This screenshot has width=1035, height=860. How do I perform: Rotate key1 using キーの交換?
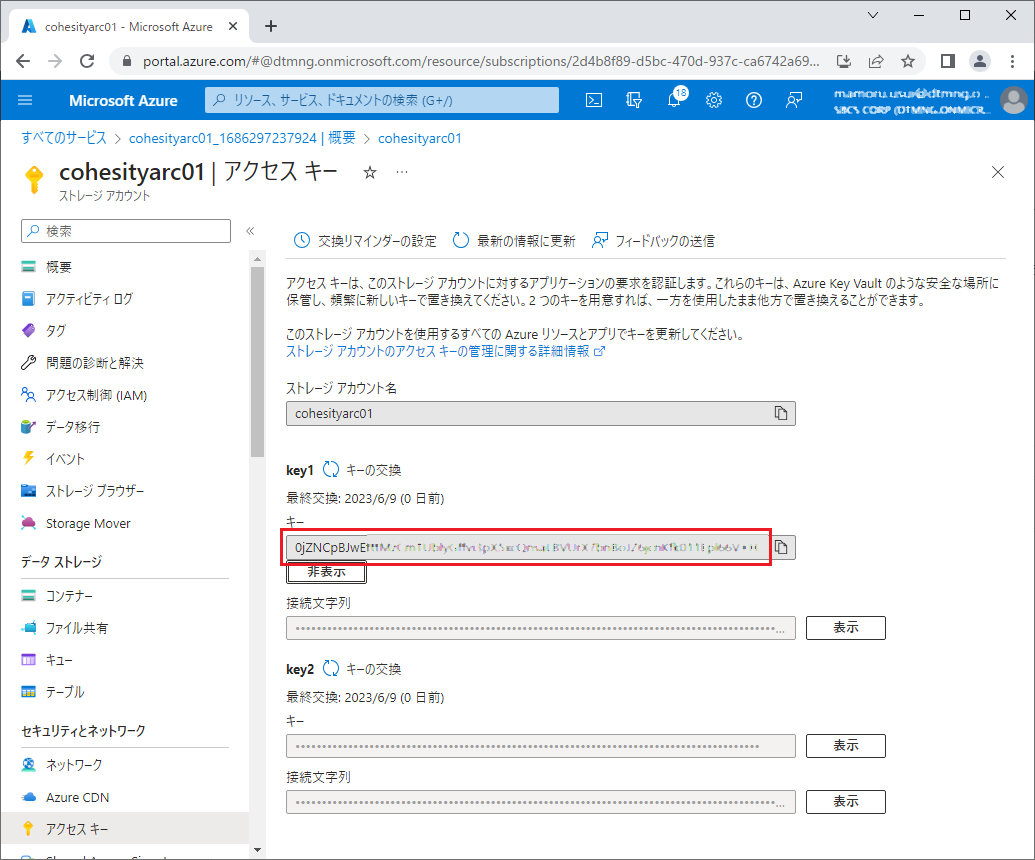tap(362, 470)
